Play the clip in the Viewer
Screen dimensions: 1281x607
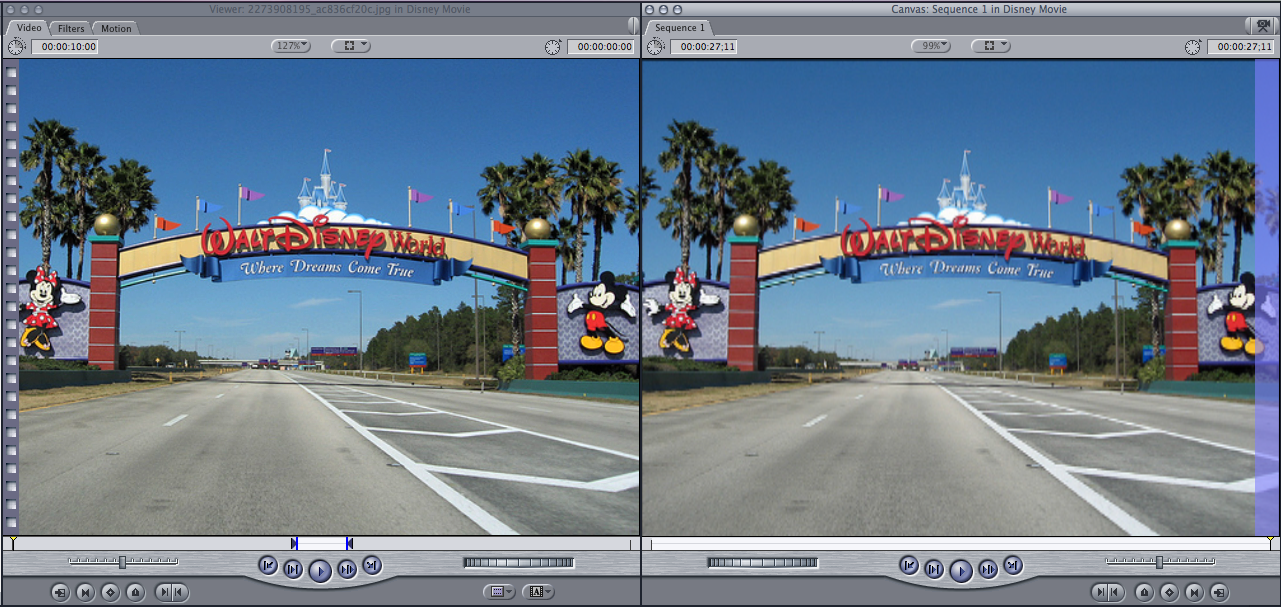319,571
